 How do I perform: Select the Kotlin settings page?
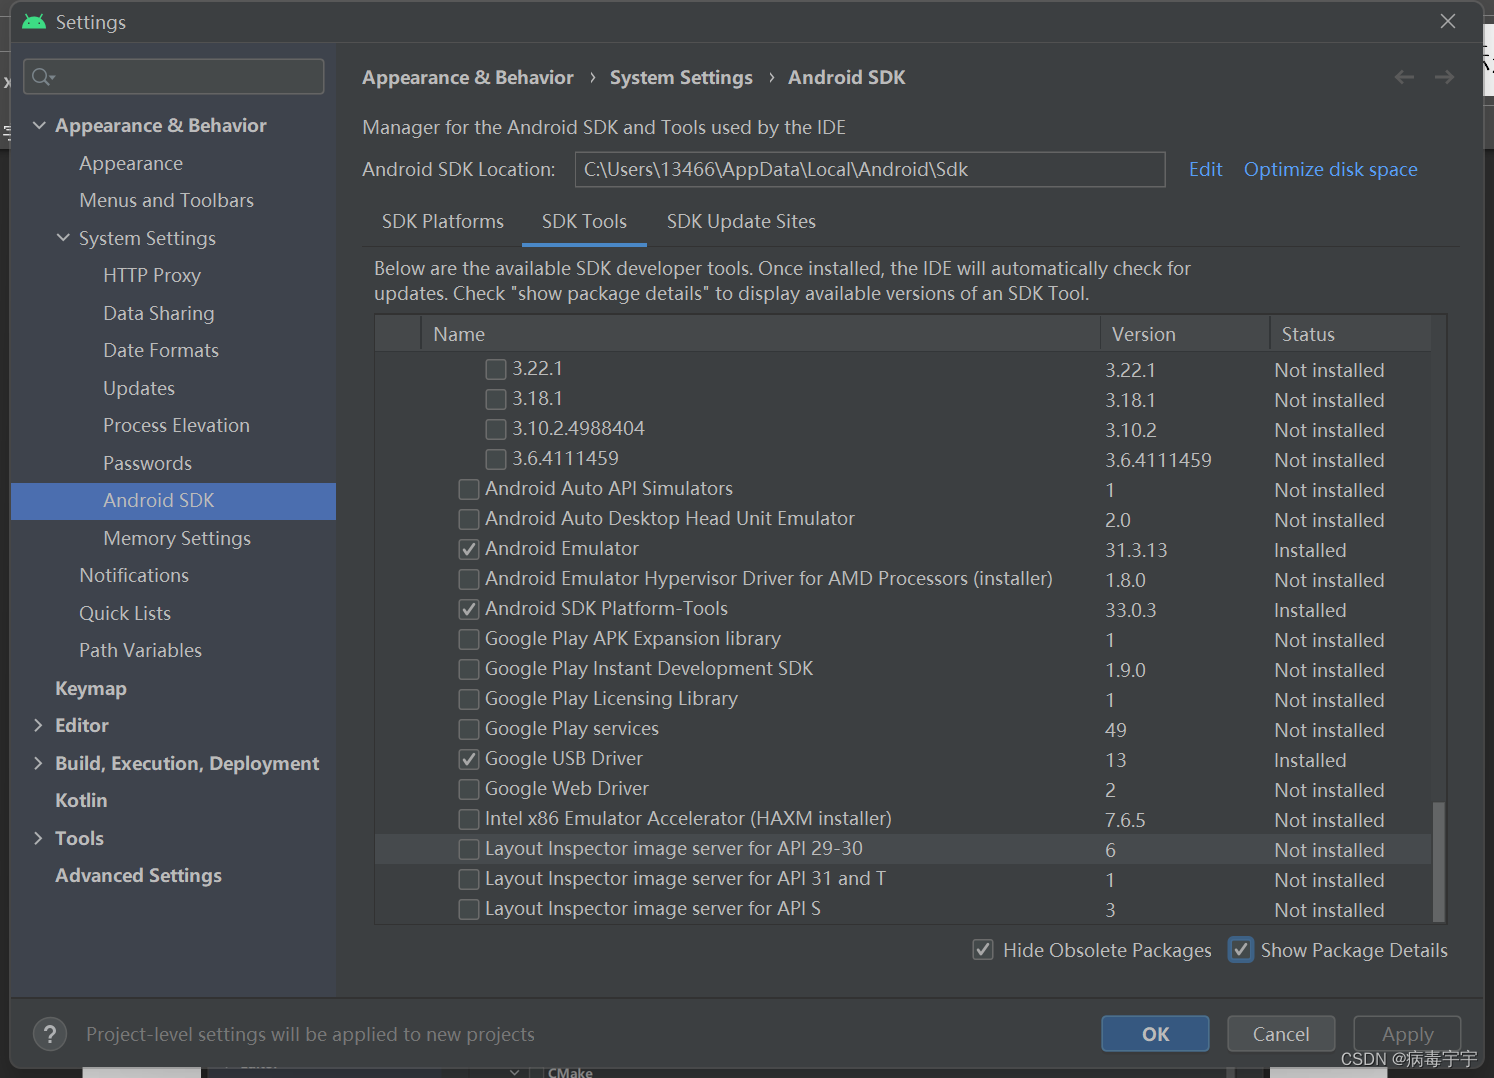point(81,800)
